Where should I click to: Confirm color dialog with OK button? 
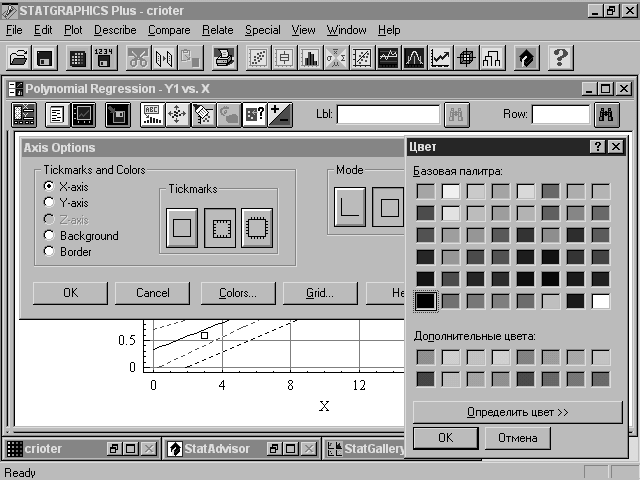446,438
